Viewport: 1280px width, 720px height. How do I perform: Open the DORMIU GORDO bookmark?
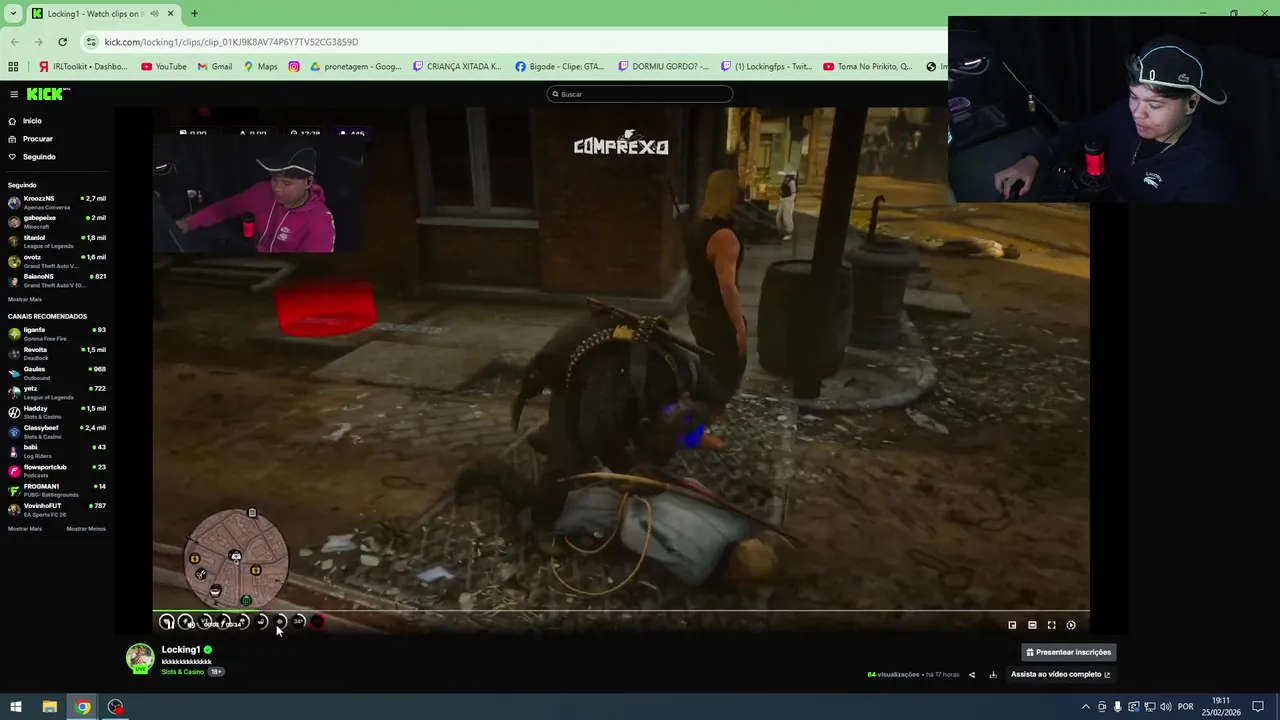pos(664,67)
